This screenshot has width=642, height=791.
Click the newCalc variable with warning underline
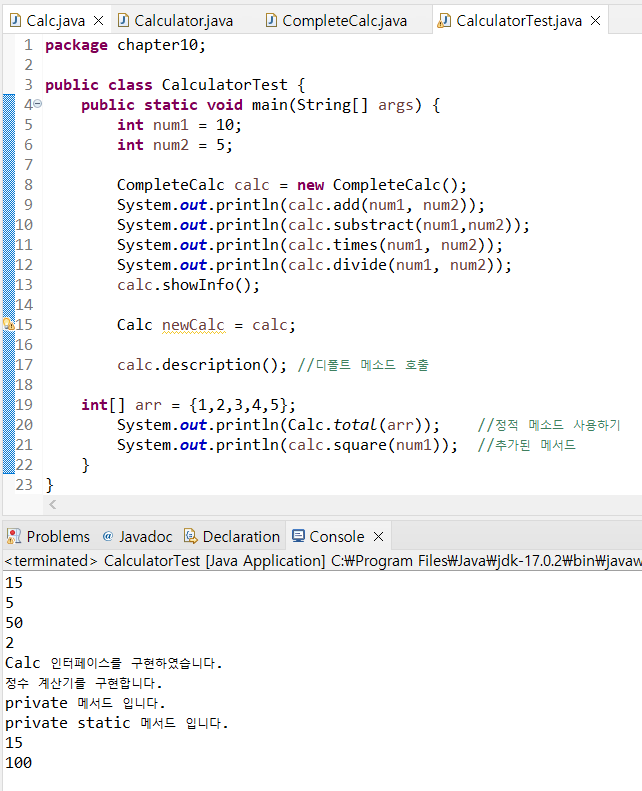pyautogui.click(x=194, y=324)
